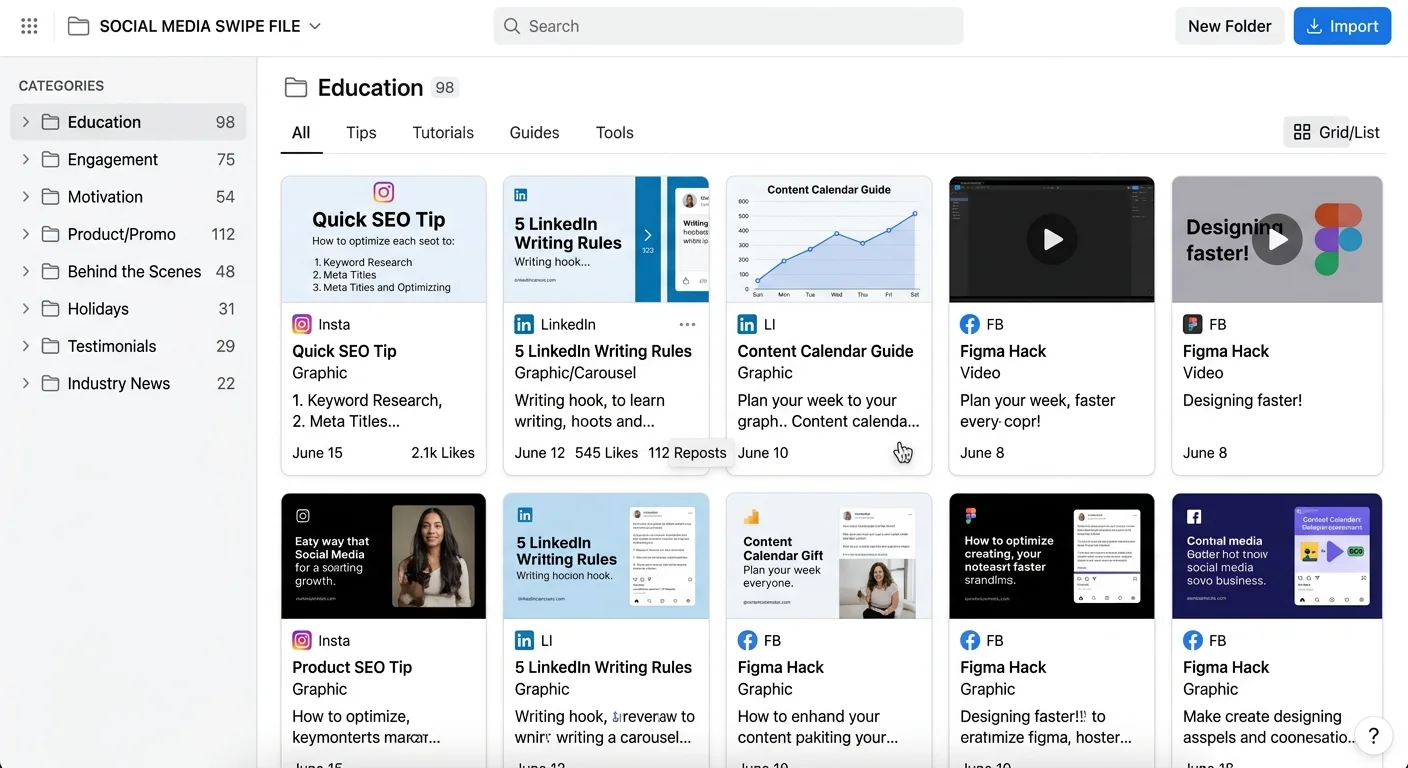This screenshot has height=768, width=1408.
Task: Click the Product/Promo folder icon in the sidebar
Action: [50, 234]
